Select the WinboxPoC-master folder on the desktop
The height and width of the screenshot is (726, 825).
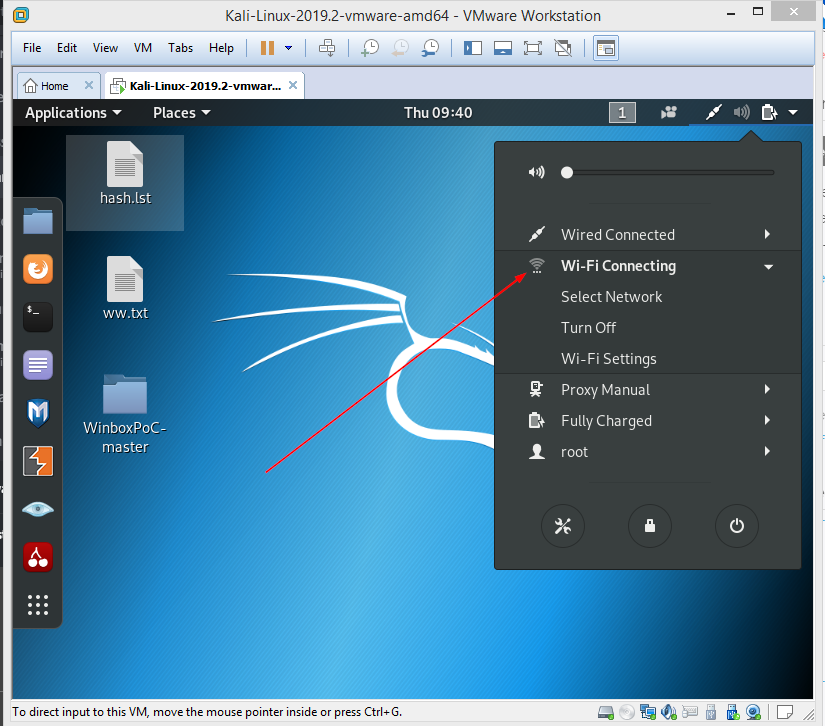point(125,415)
